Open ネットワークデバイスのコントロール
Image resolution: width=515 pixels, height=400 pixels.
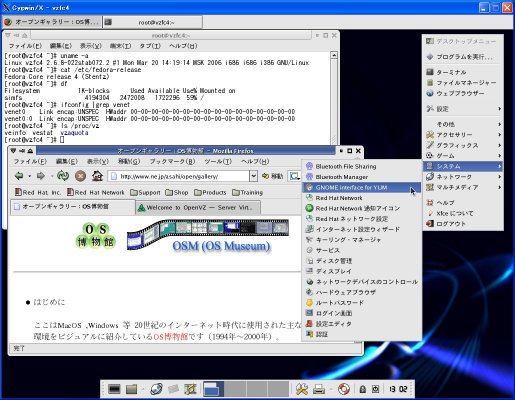361,282
